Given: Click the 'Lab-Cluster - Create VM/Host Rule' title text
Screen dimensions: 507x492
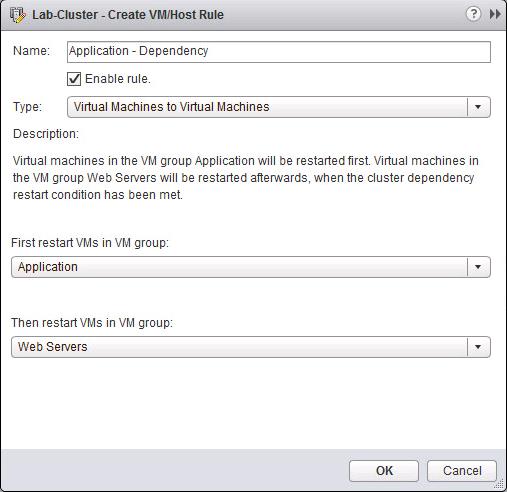Looking at the screenshot, I should pyautogui.click(x=128, y=15).
